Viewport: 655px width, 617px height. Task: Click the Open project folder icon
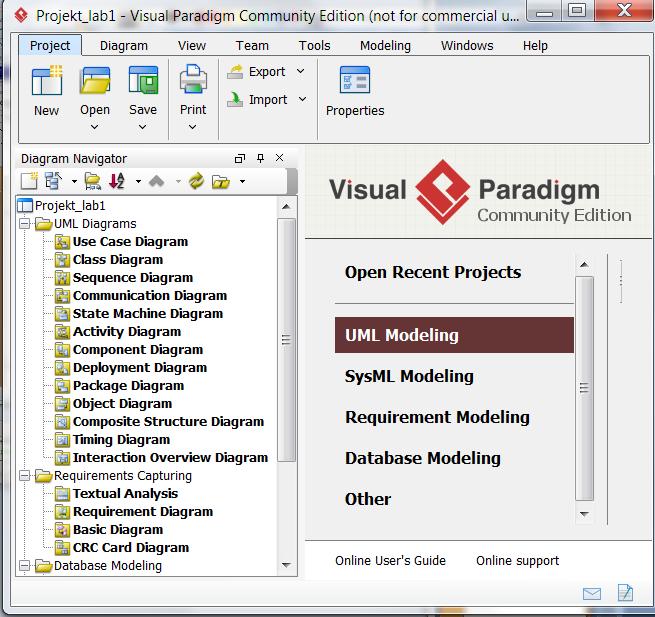(95, 80)
